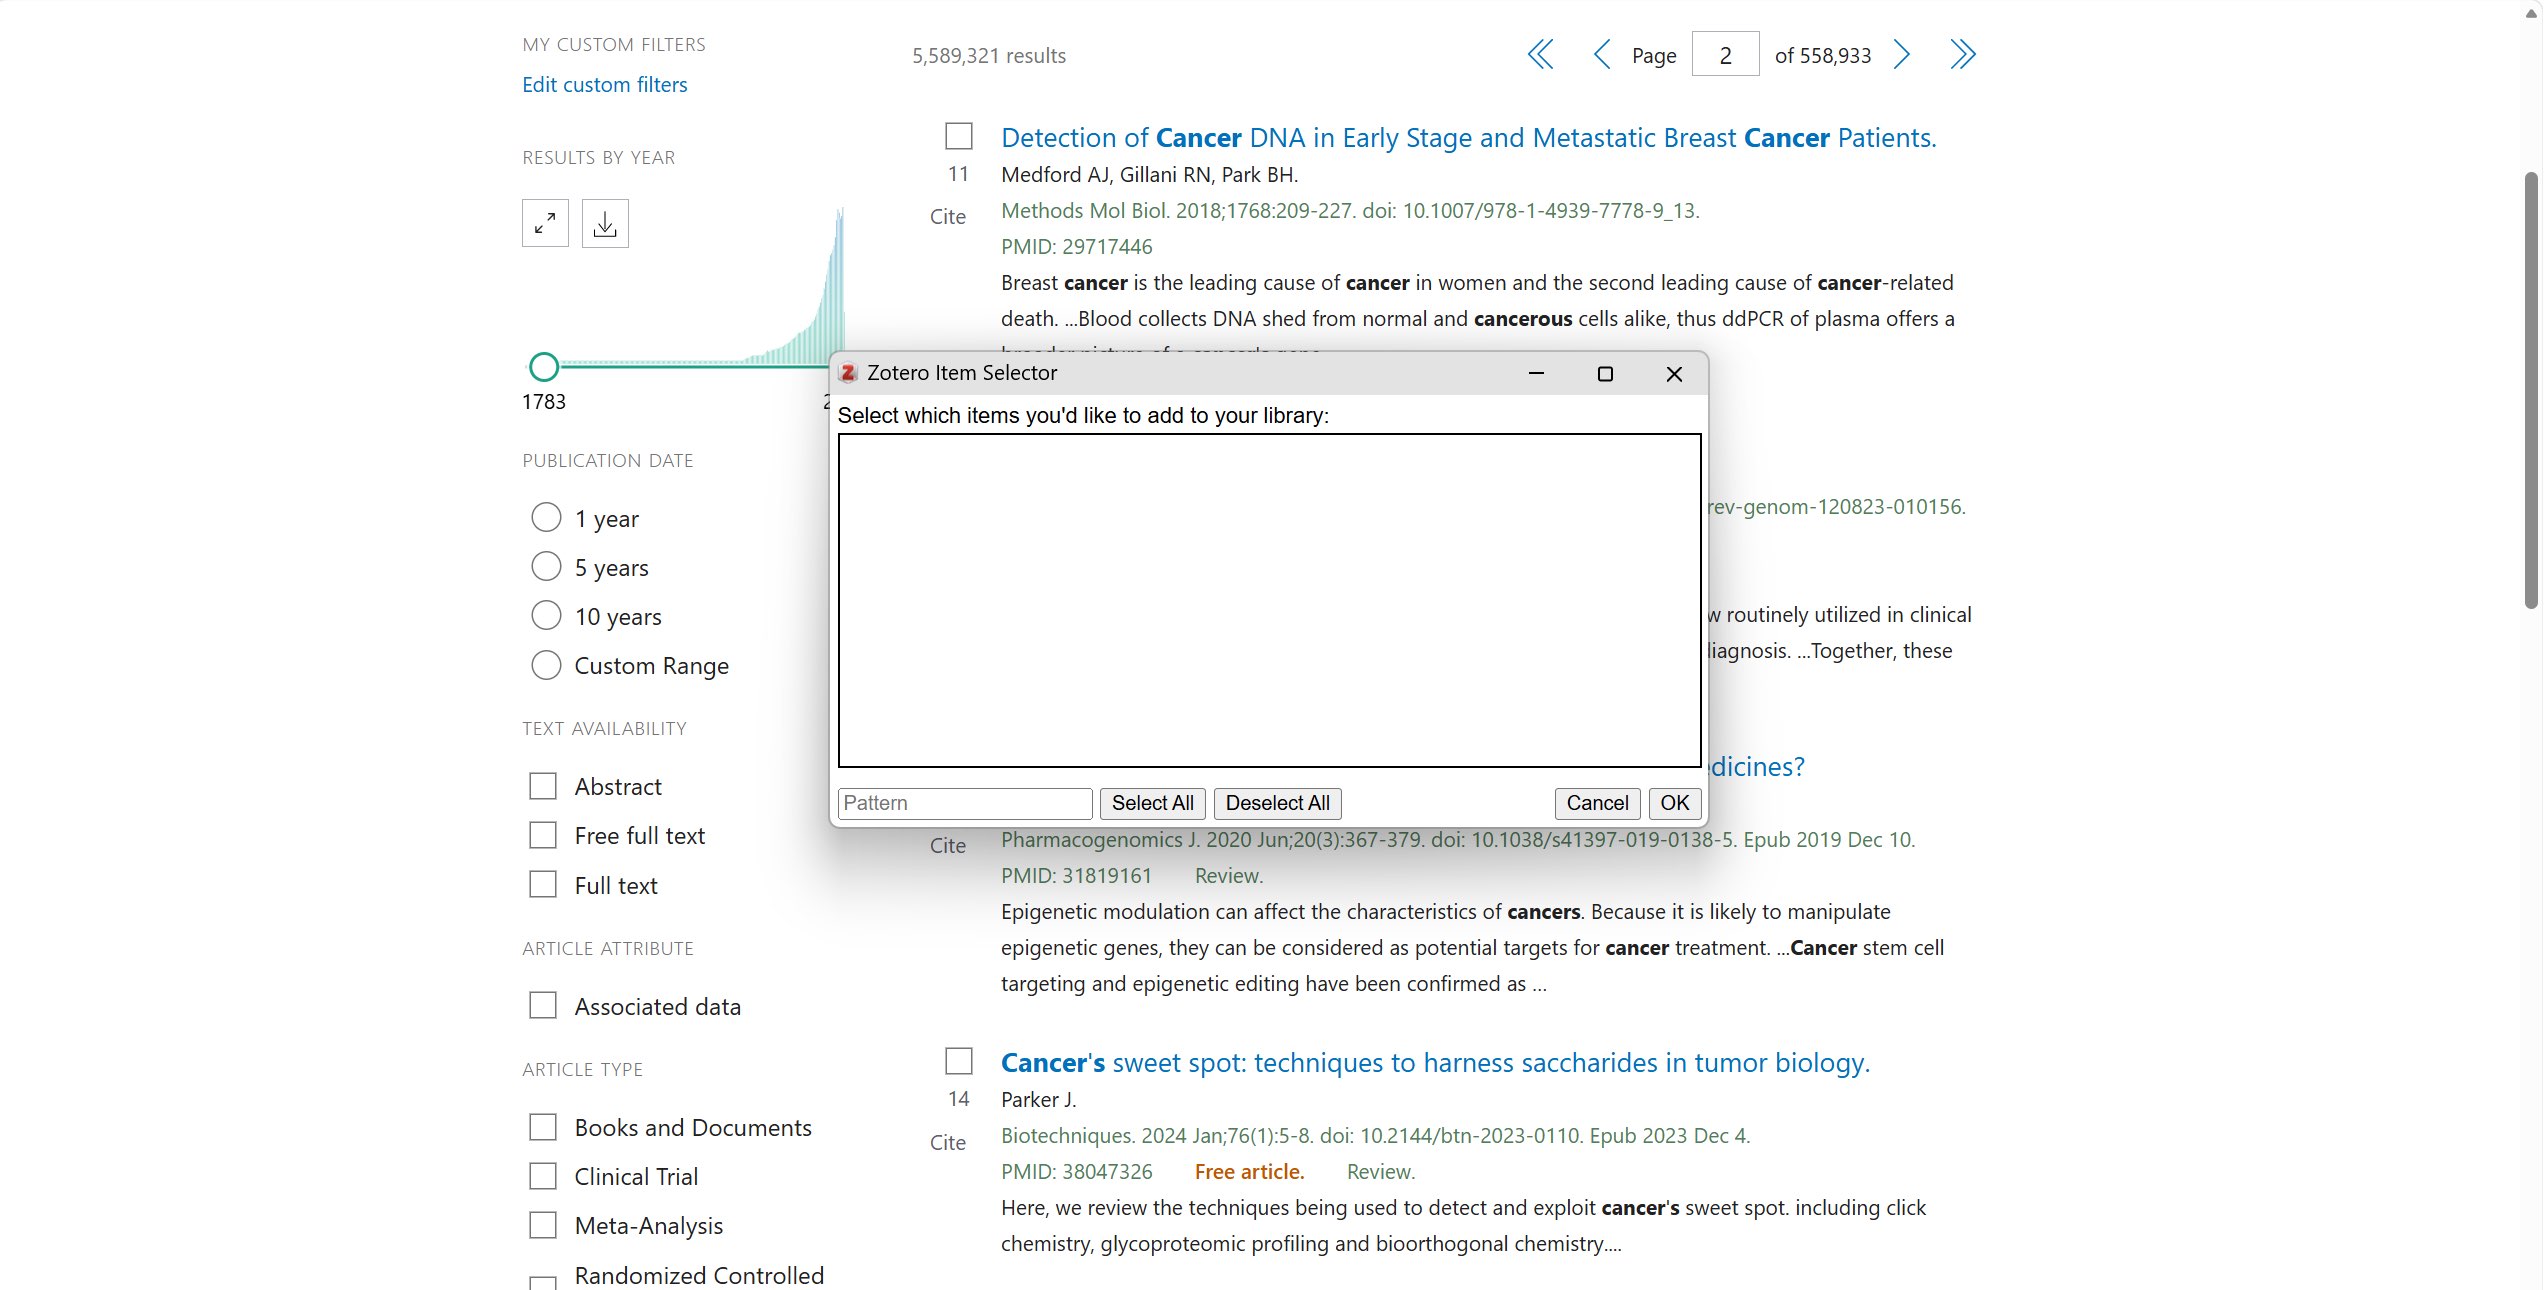Go to the next results page
Image resolution: width=2547 pixels, height=1290 pixels.
(1902, 55)
